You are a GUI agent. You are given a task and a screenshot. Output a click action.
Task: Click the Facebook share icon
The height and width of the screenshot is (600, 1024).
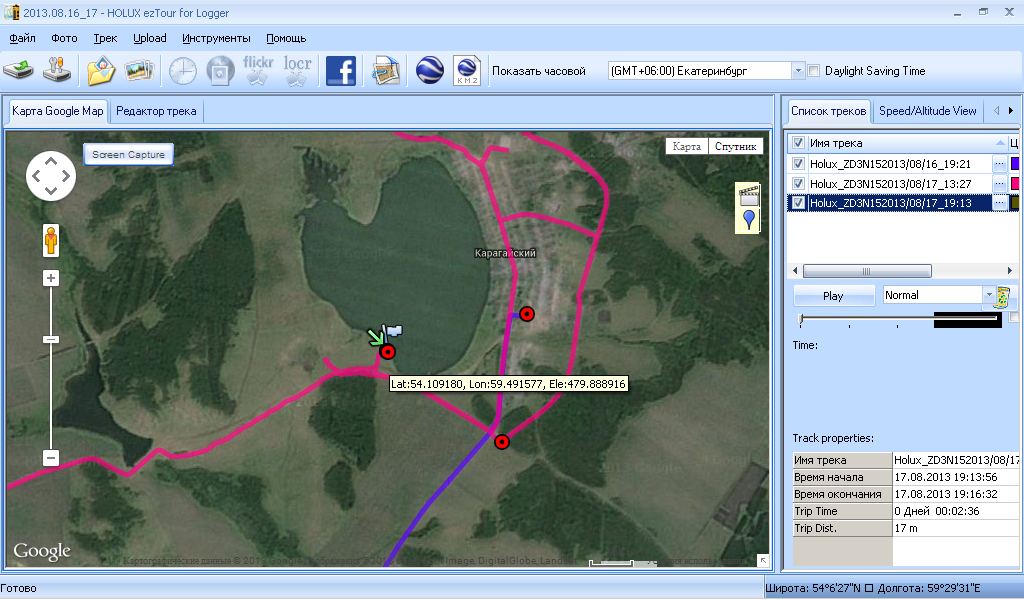pos(341,71)
